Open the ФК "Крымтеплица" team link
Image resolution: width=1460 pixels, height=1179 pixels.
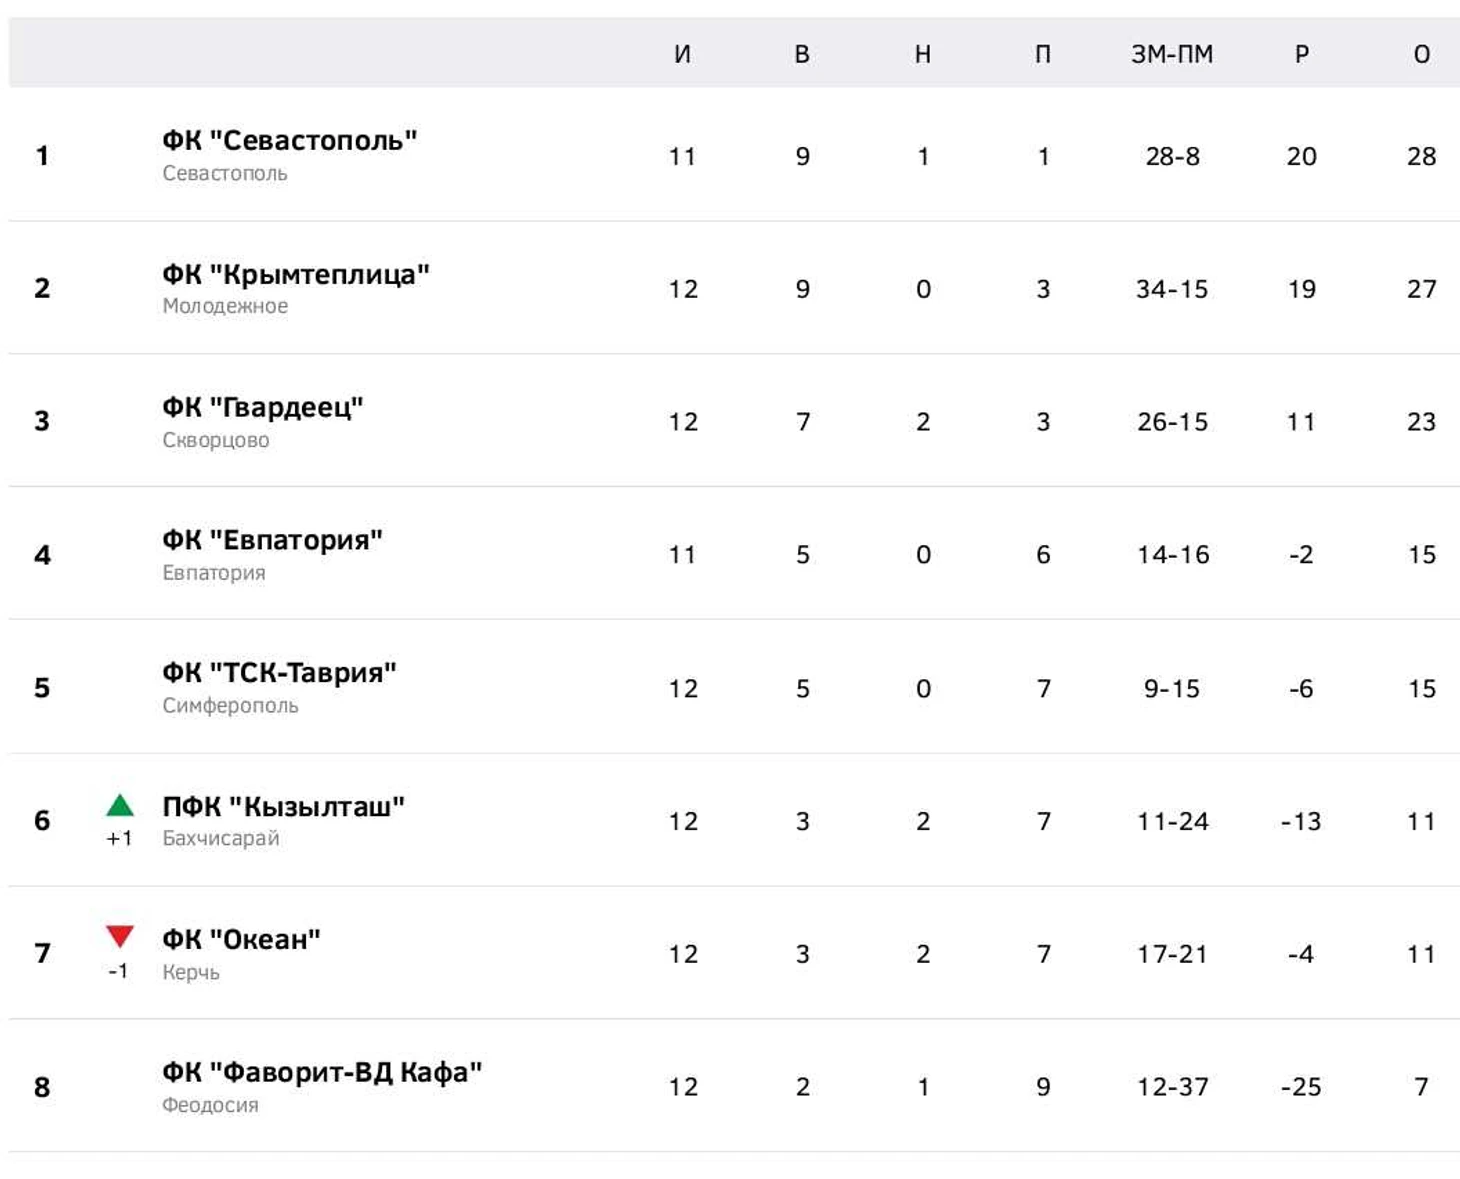[x=295, y=274]
